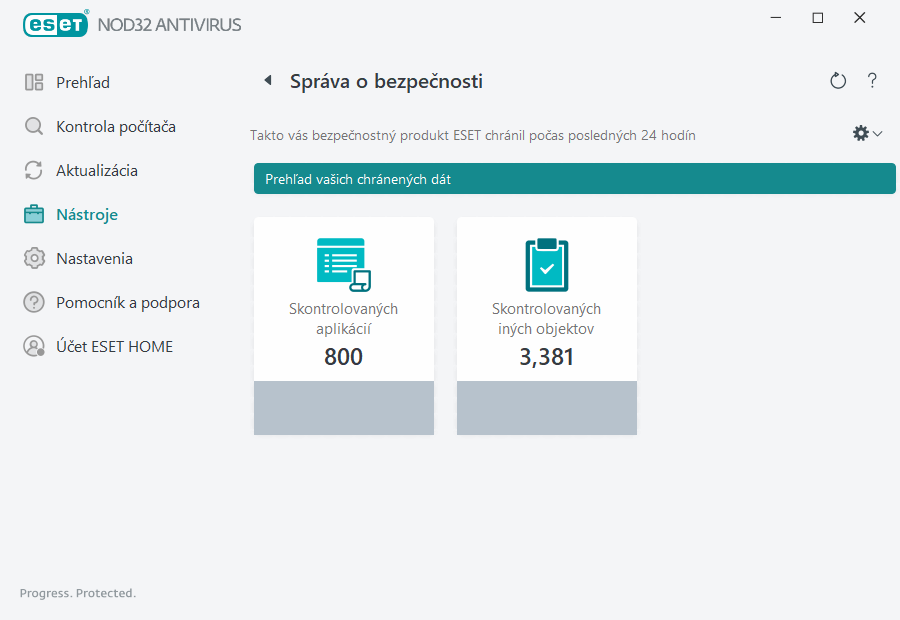Viewport: 900px width, 620px height.
Task: Open the Nástroje toolbox icon
Action: [33, 214]
